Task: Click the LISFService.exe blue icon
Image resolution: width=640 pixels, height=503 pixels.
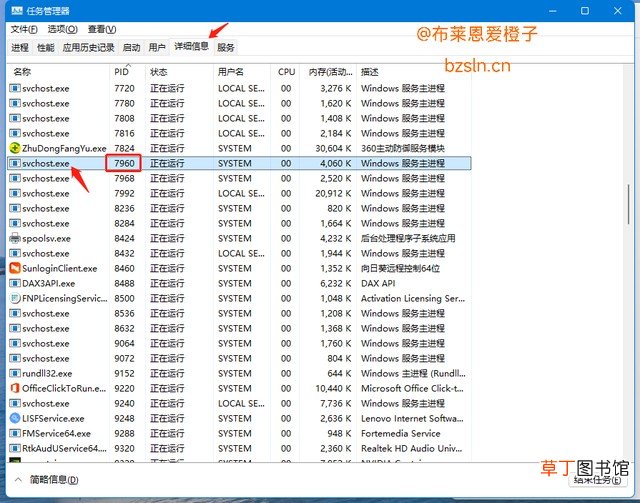Action: [15, 418]
